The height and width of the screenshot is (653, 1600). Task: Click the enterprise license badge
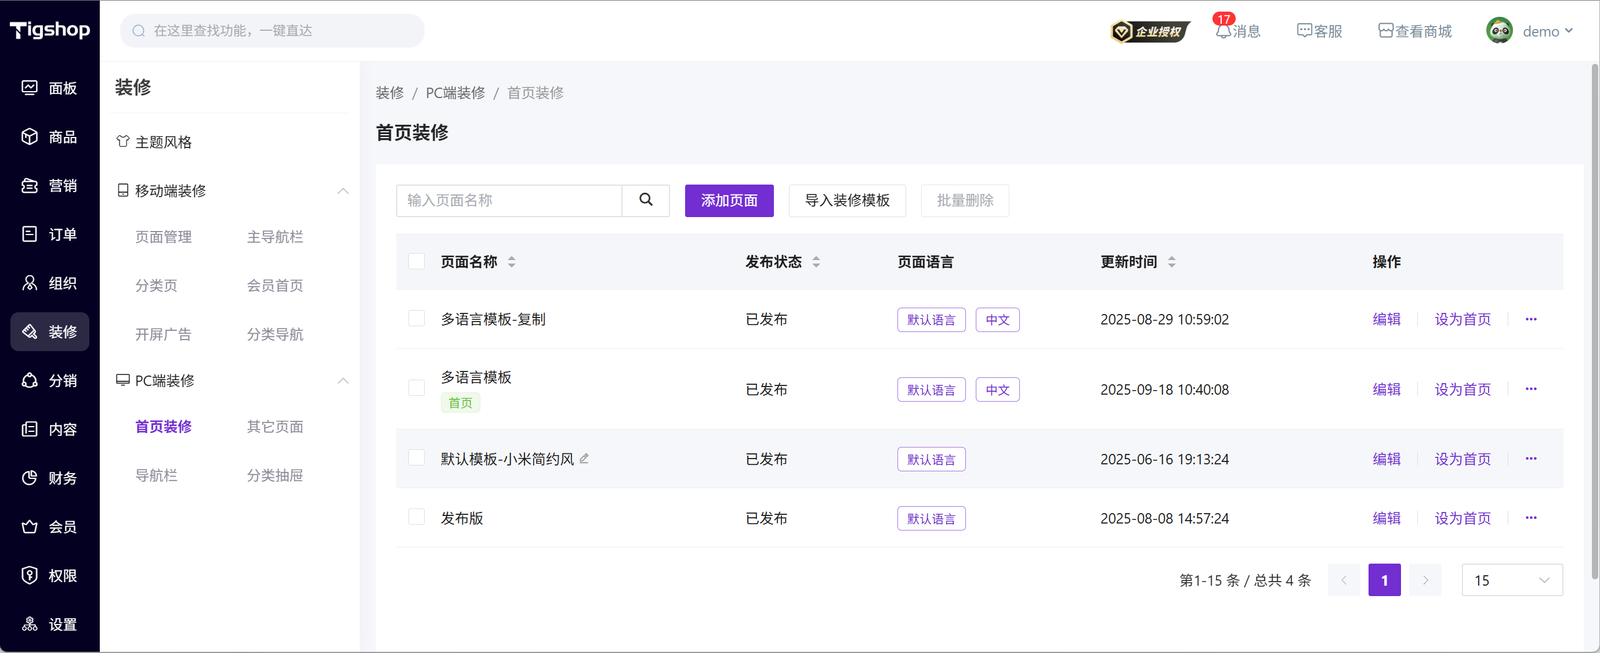[x=1150, y=32]
